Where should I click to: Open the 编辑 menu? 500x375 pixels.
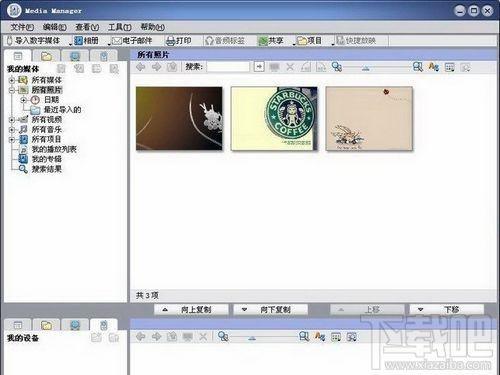54,27
